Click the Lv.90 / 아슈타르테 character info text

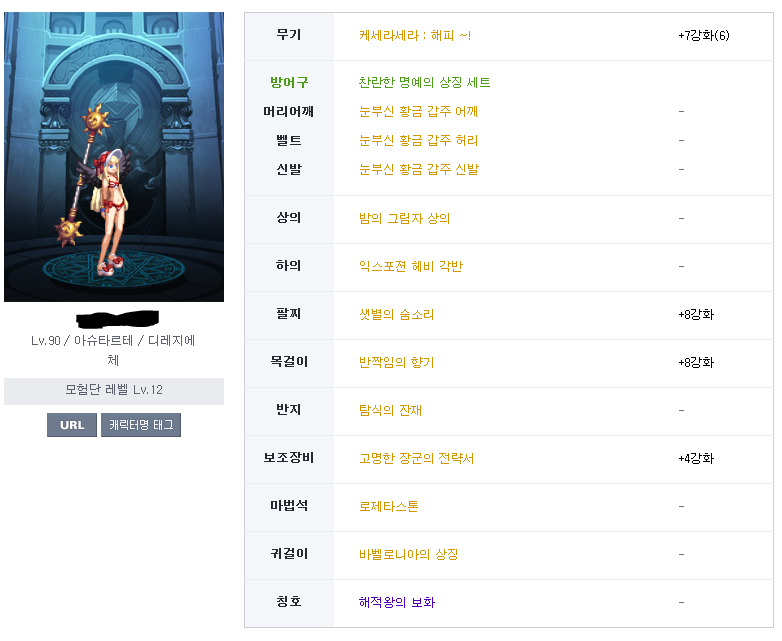pyautogui.click(x=113, y=350)
